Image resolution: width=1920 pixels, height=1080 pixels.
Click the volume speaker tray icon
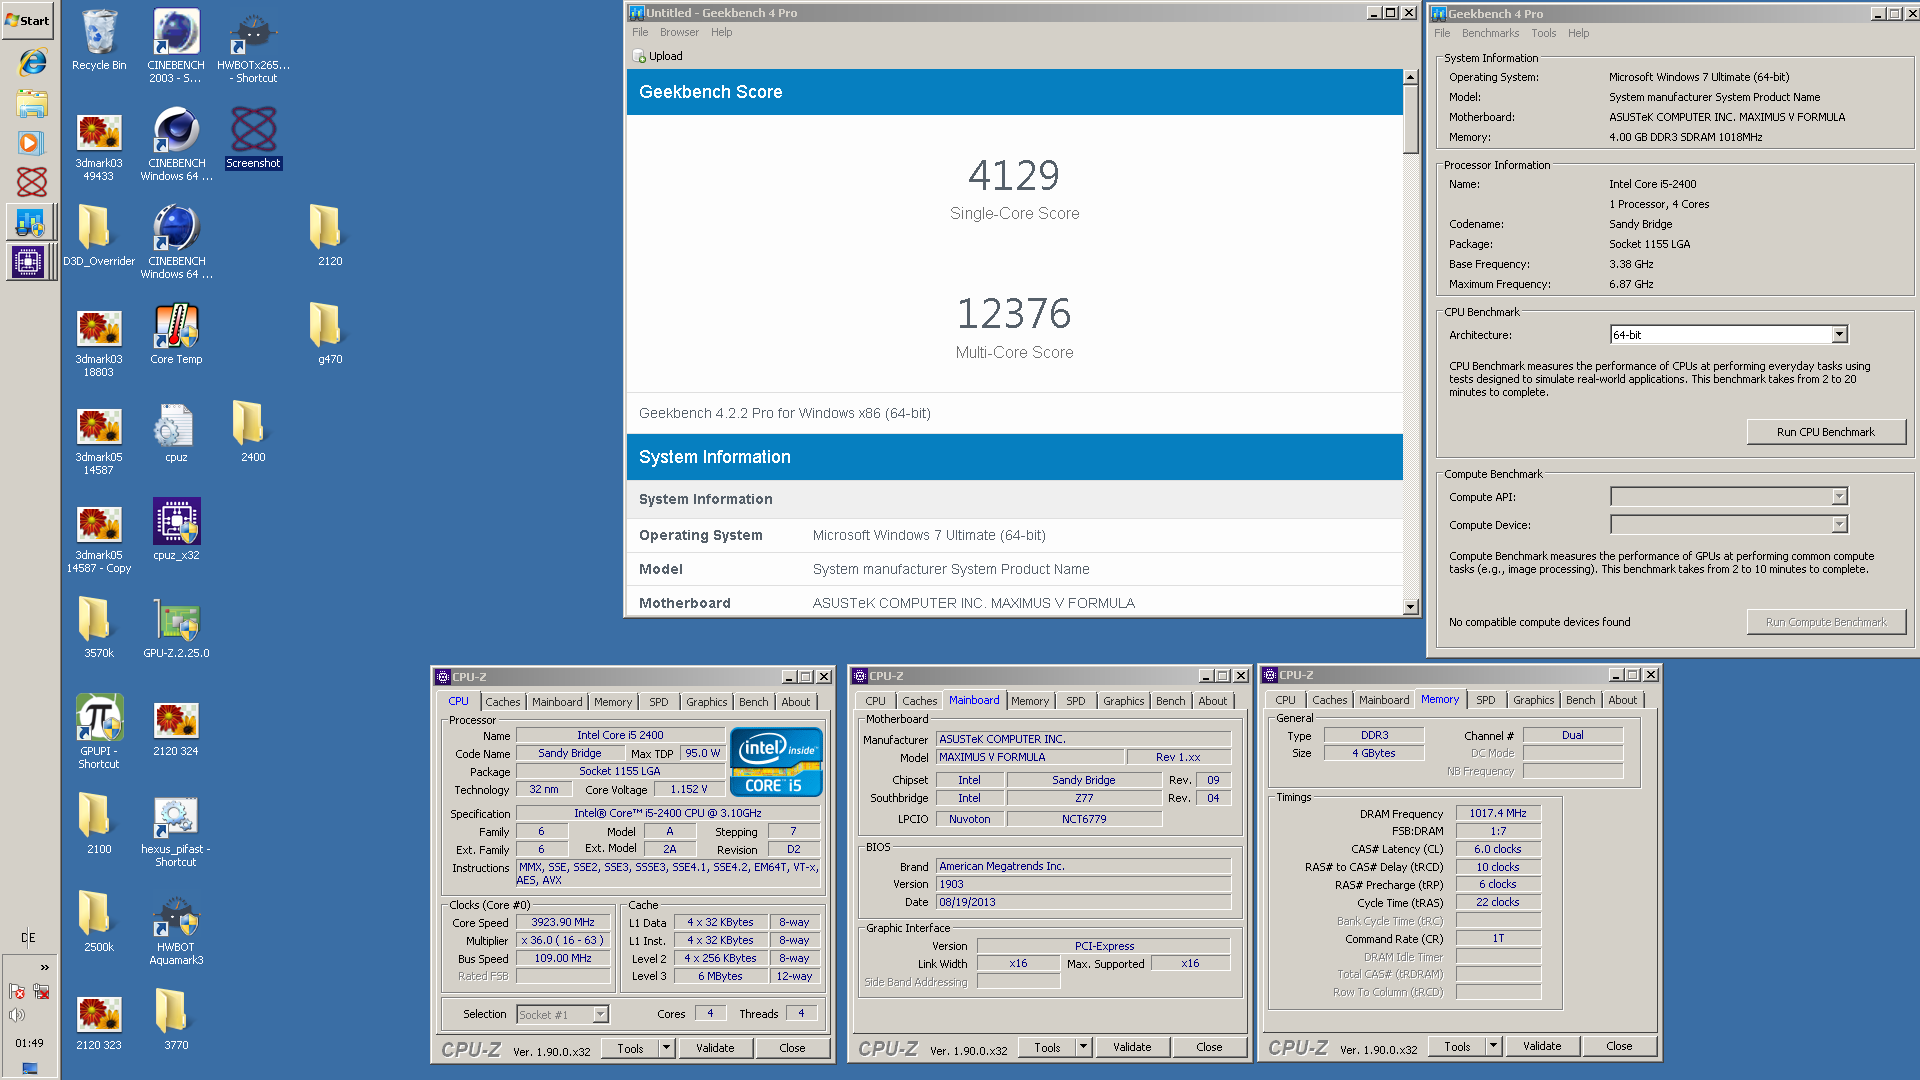click(x=17, y=1015)
